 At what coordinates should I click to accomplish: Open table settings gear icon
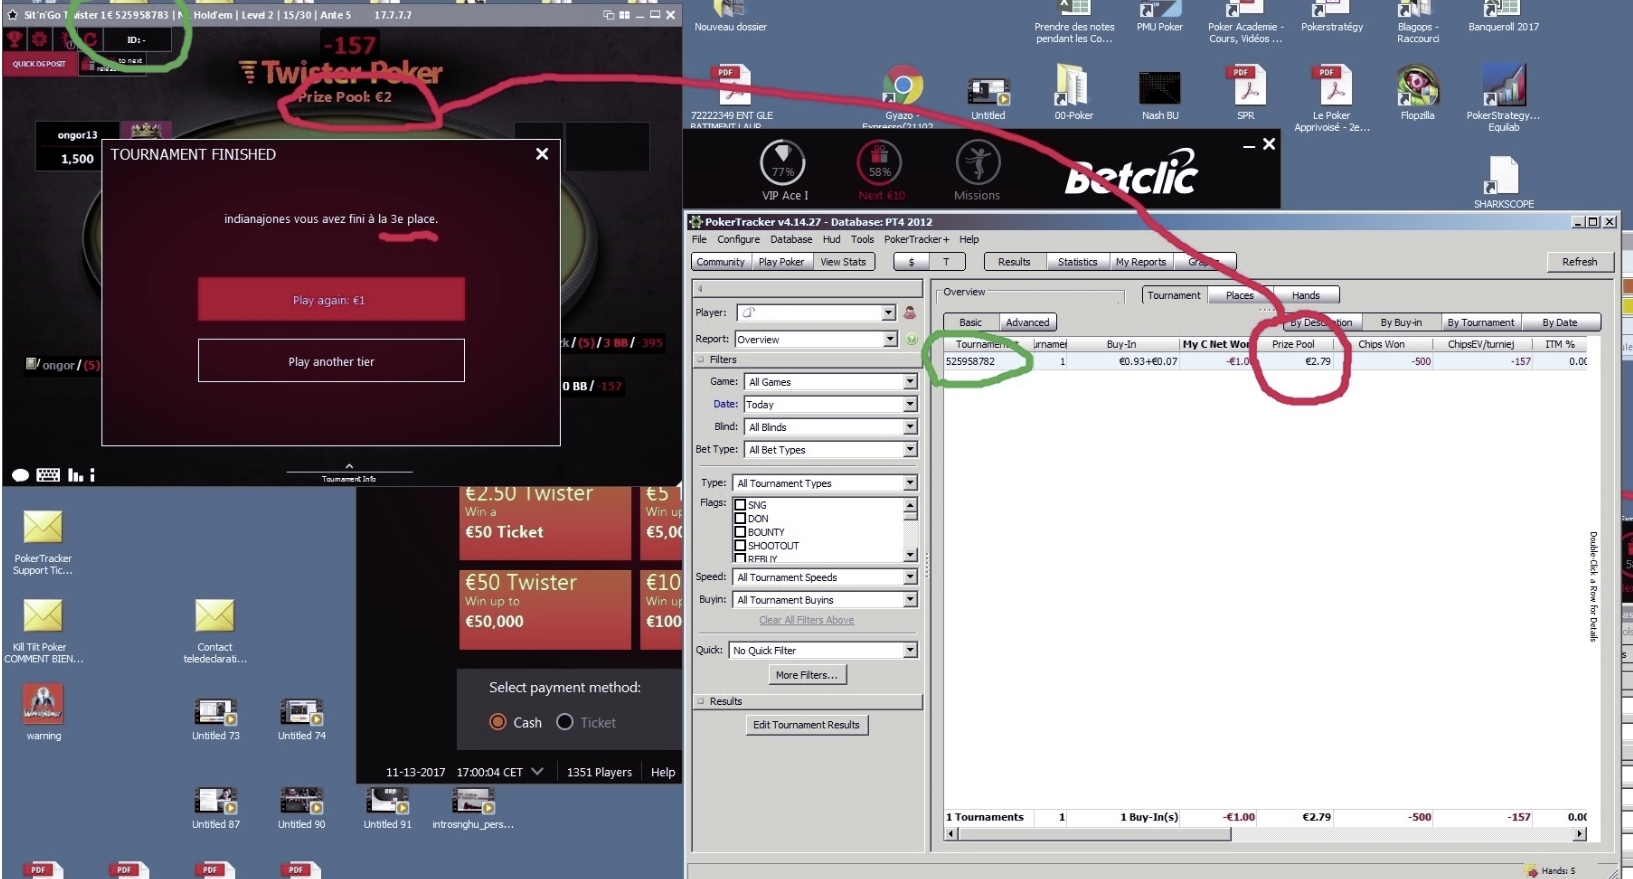pos(40,40)
